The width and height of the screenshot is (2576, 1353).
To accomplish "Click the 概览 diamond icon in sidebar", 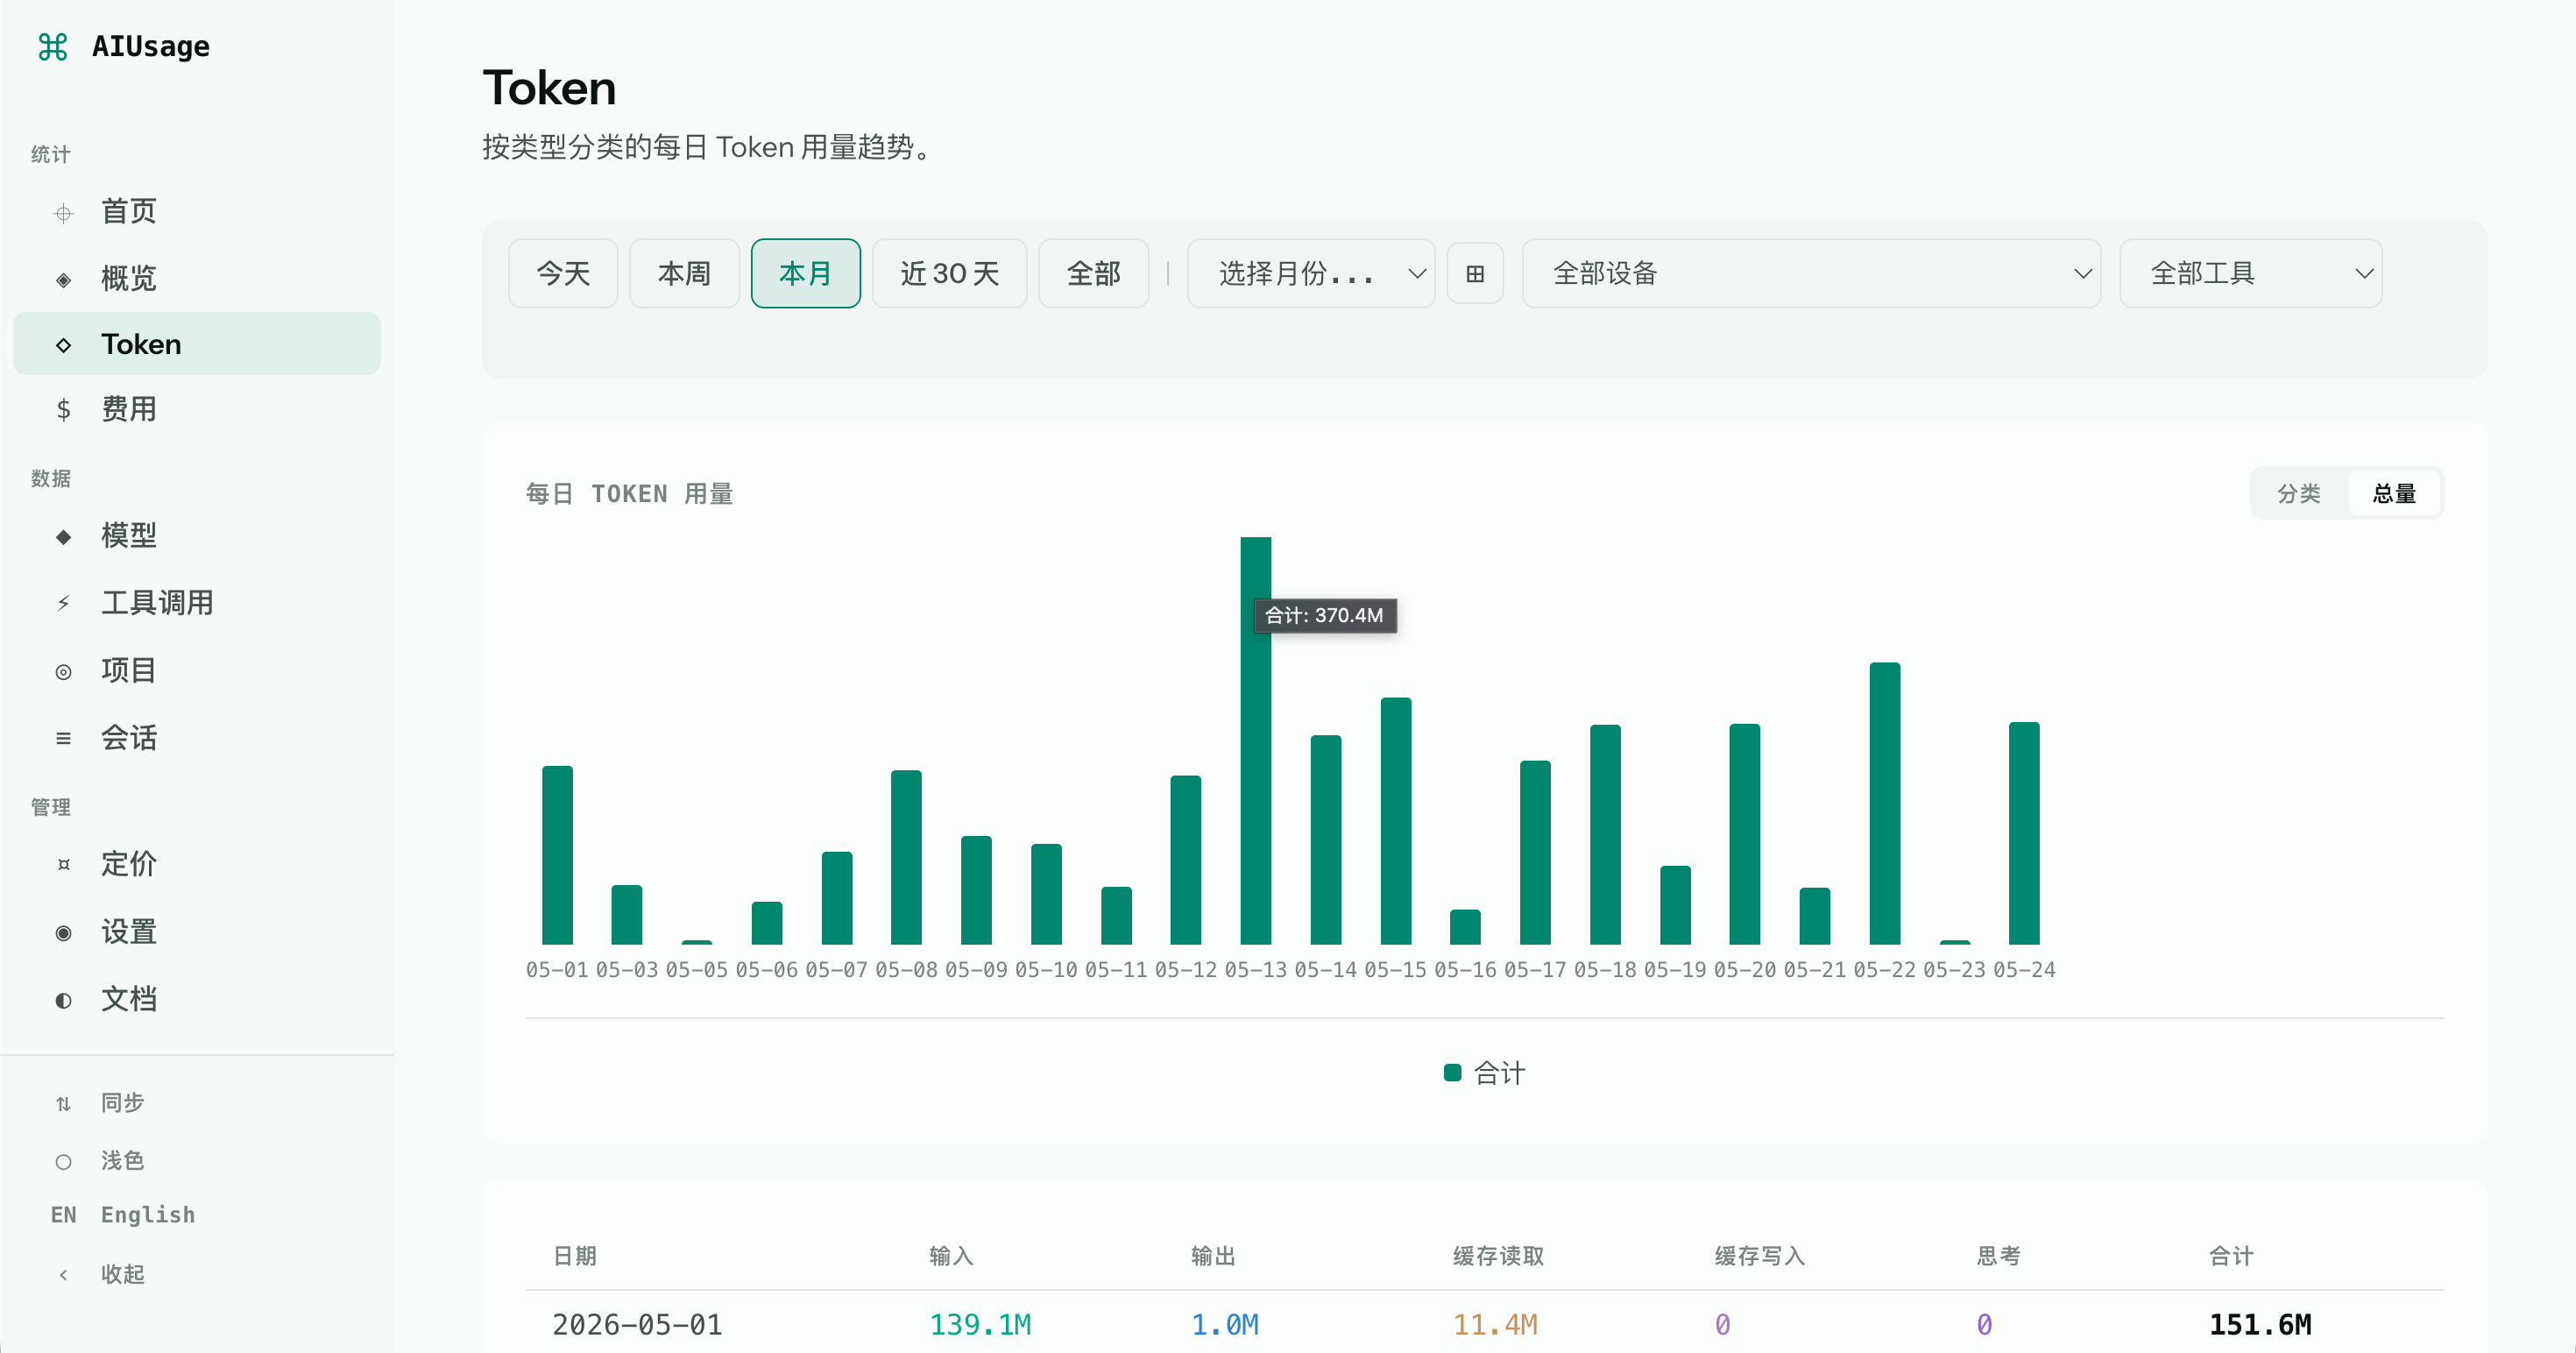I will (63, 279).
